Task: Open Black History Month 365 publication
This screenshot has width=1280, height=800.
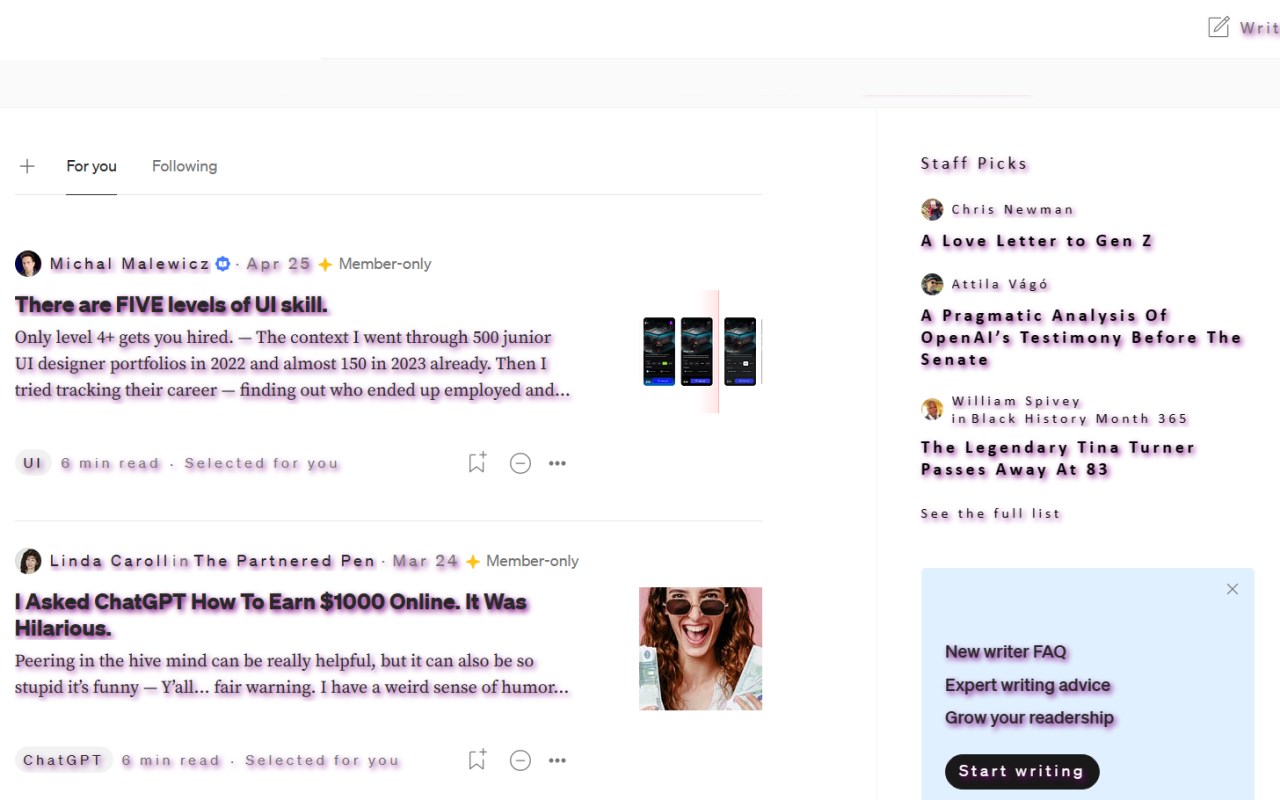Action: (x=1079, y=419)
